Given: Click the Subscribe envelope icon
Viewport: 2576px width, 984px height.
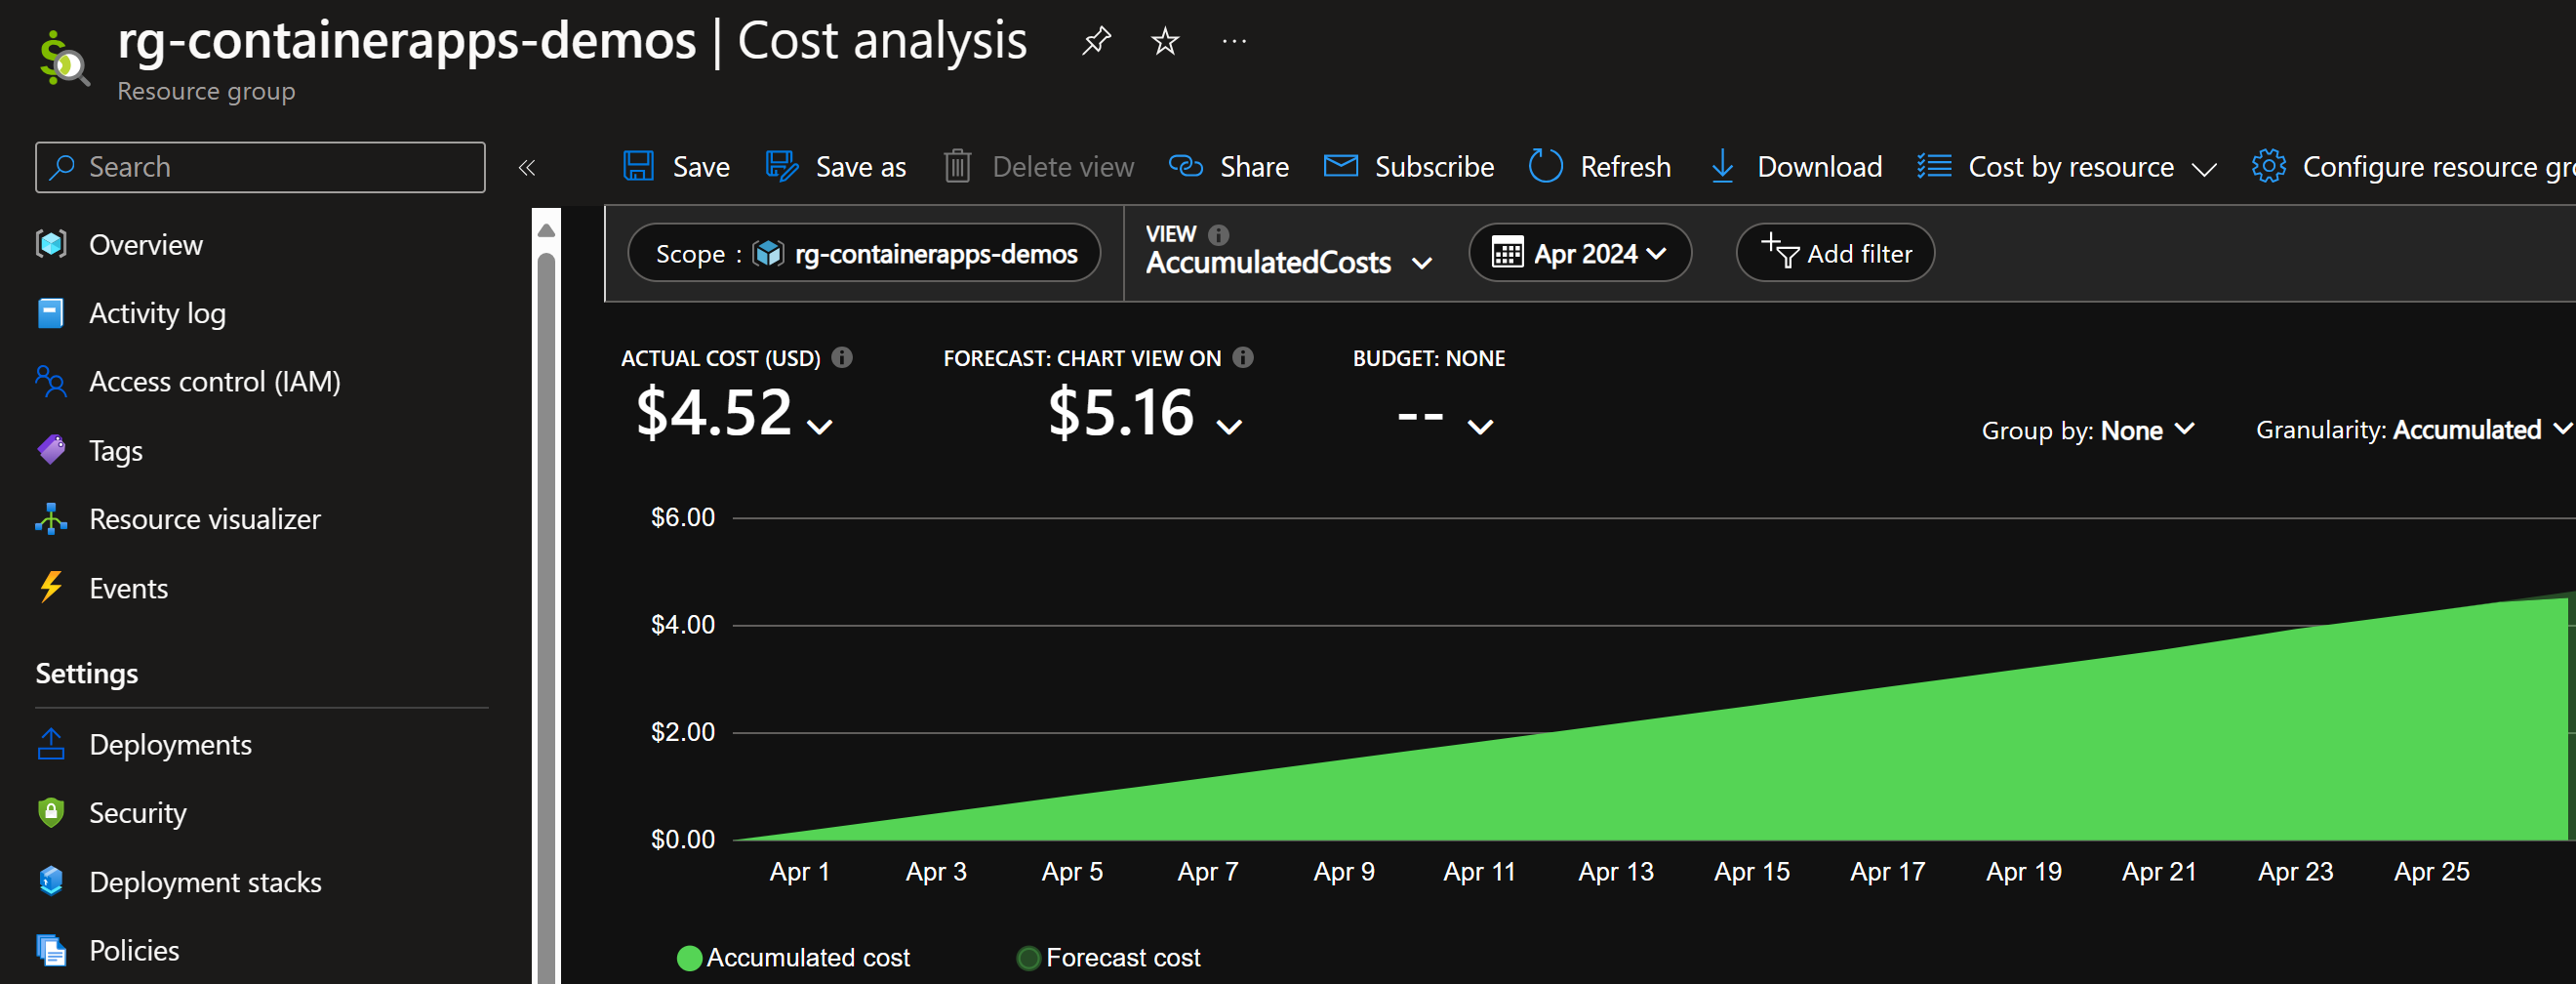Looking at the screenshot, I should tap(1341, 166).
